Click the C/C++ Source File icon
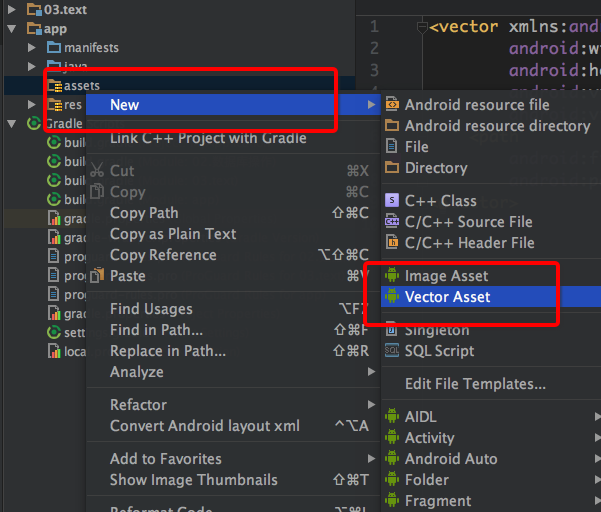 tap(392, 222)
